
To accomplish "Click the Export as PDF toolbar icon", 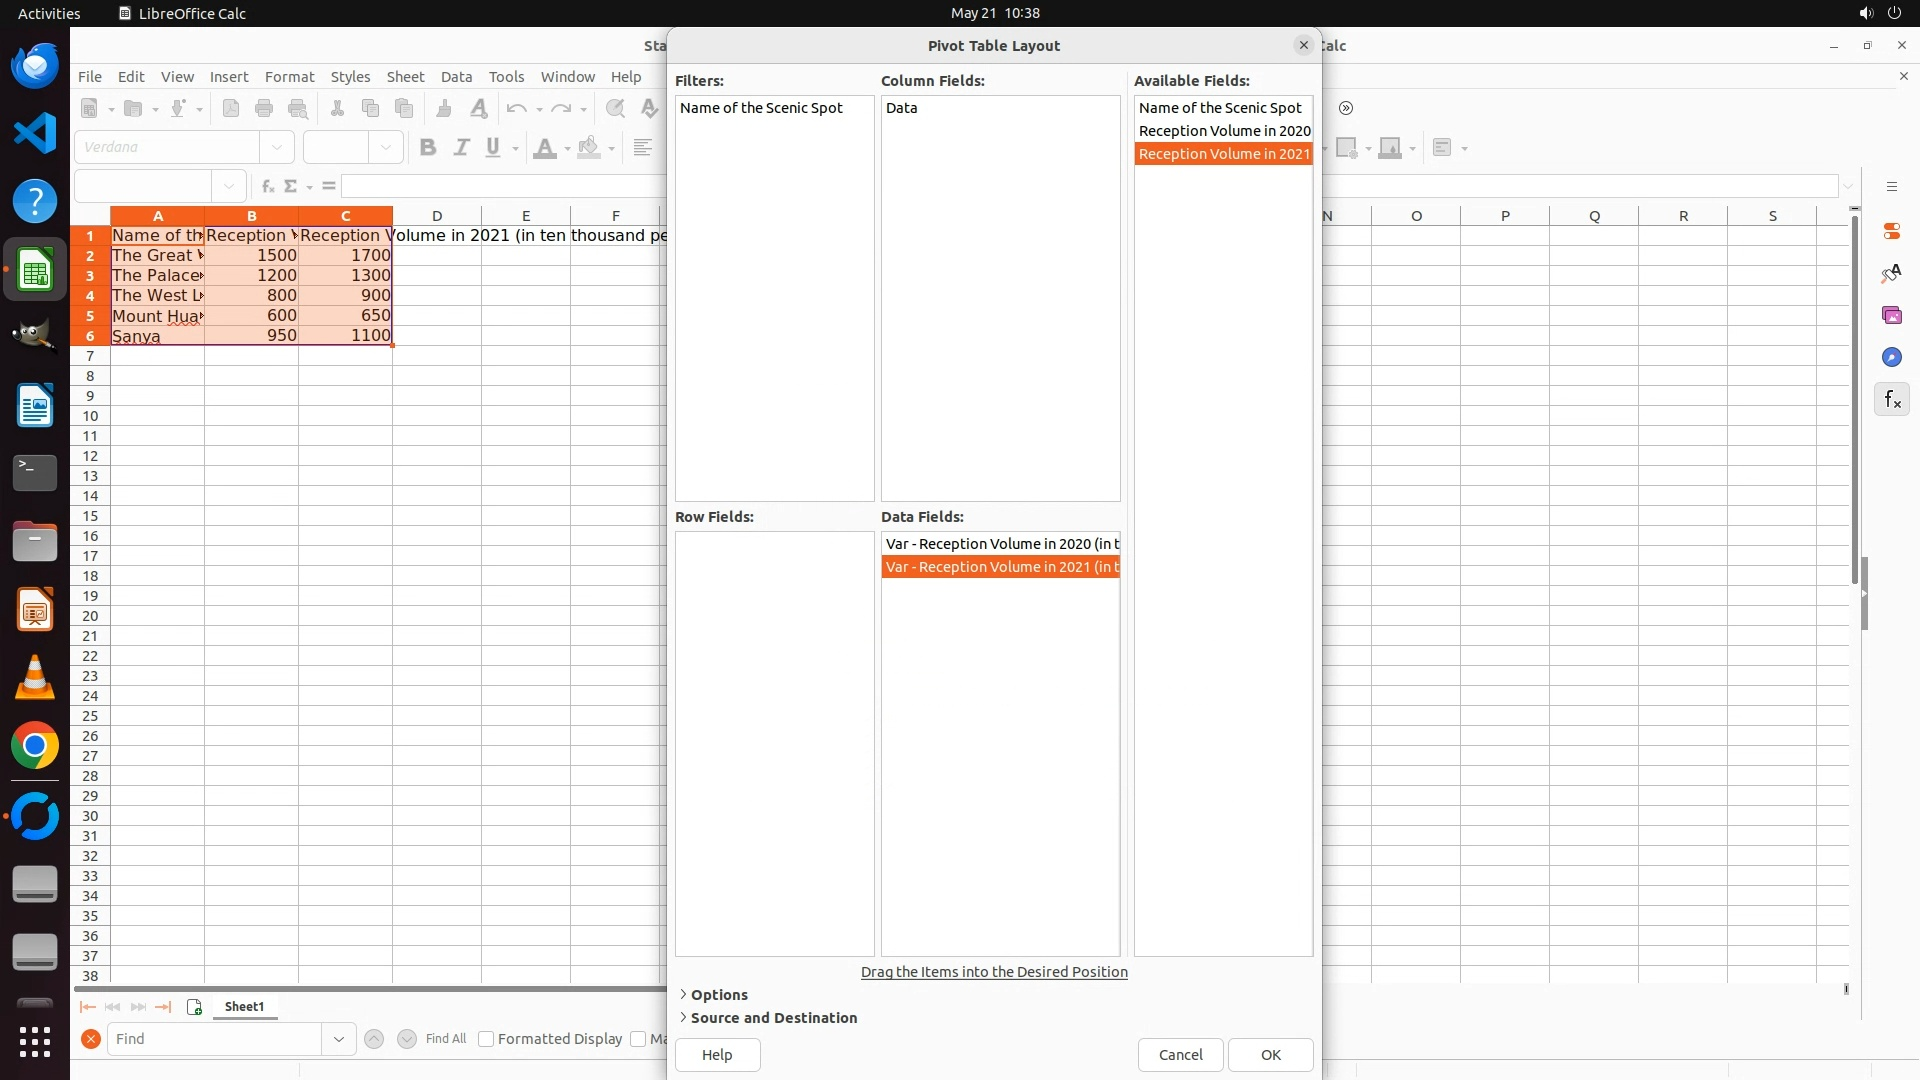I will (231, 108).
